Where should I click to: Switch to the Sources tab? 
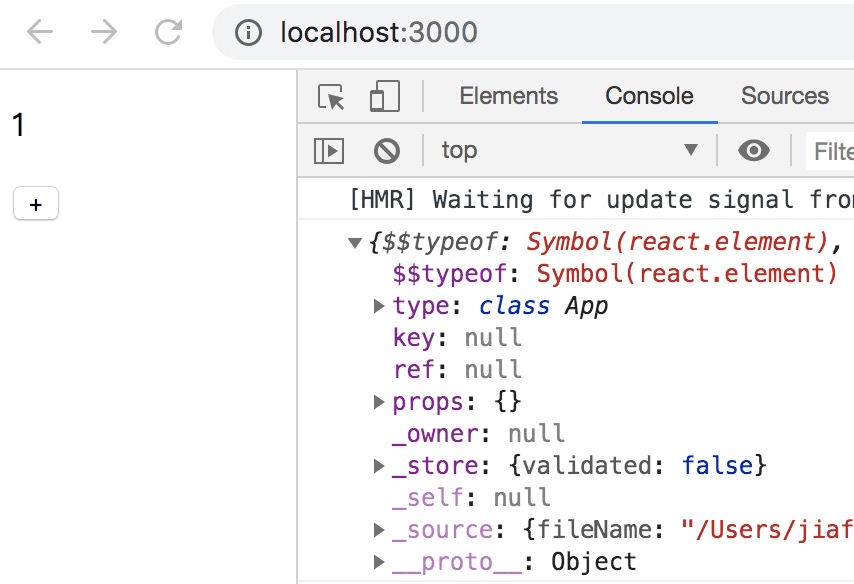coord(785,96)
